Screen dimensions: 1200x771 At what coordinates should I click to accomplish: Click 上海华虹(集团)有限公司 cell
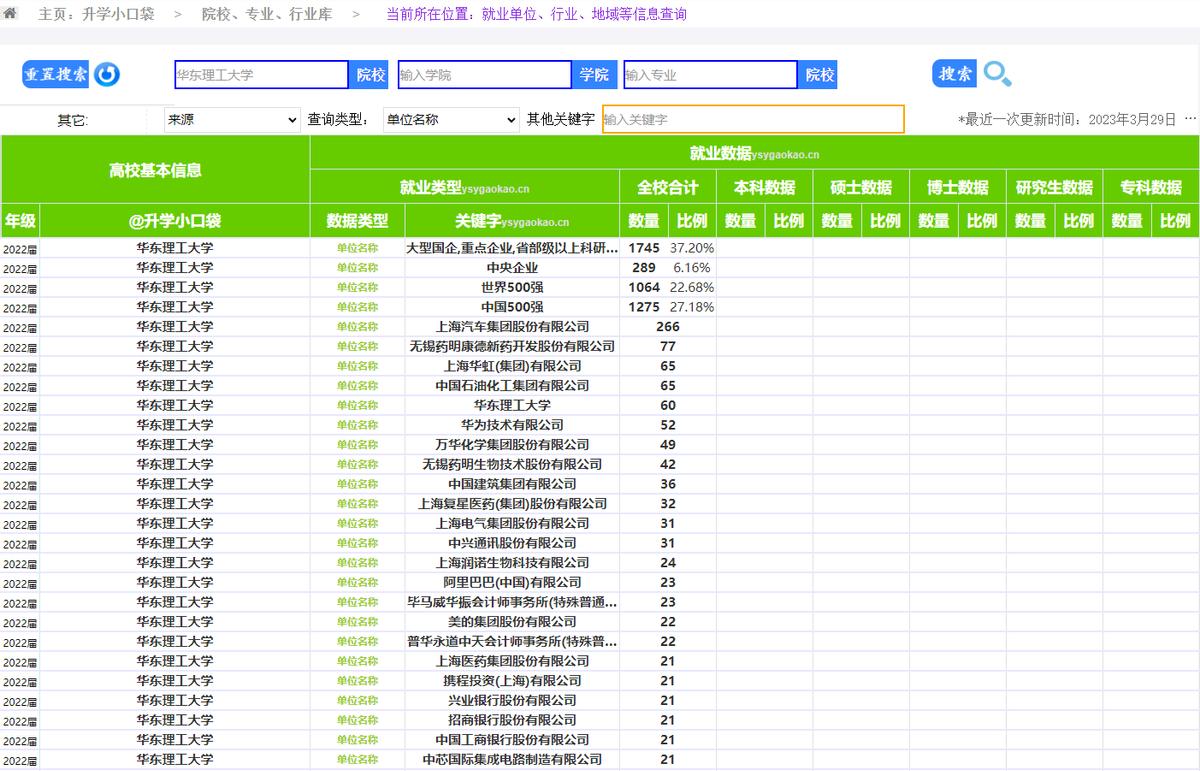512,366
